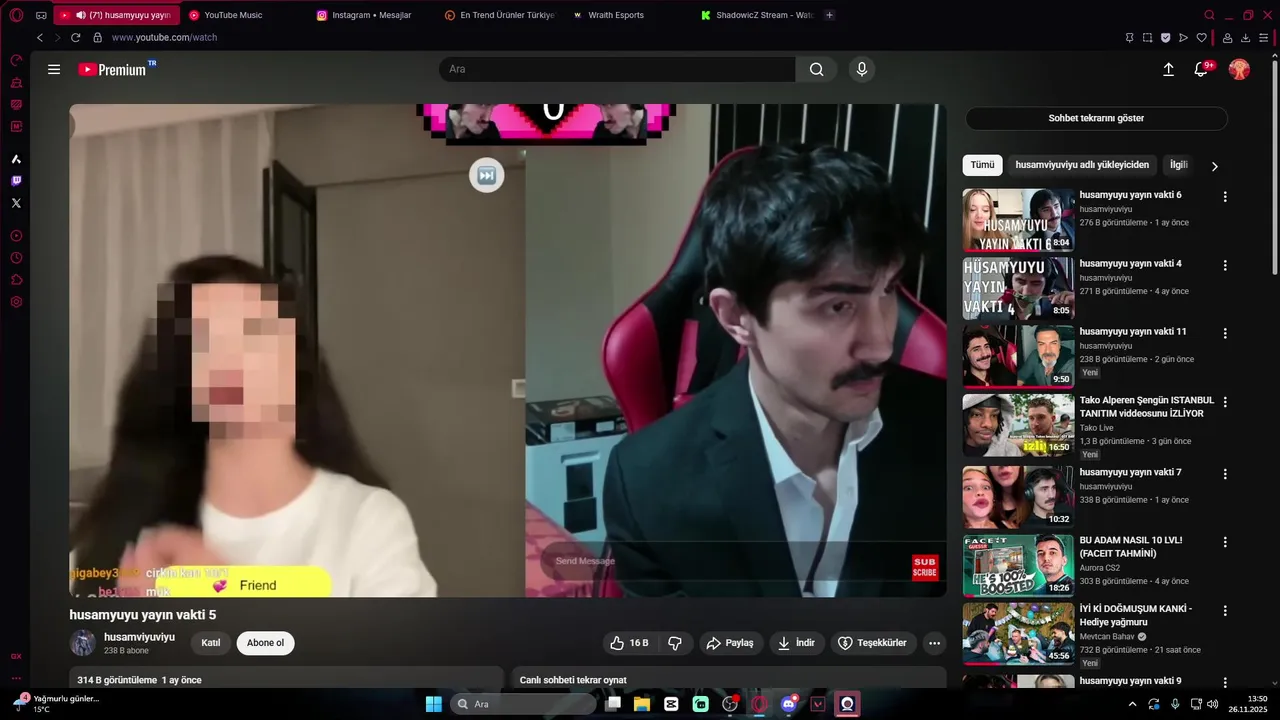The width and height of the screenshot is (1280, 720).
Task: Open Opera GX main menu logo
Action: (16, 15)
